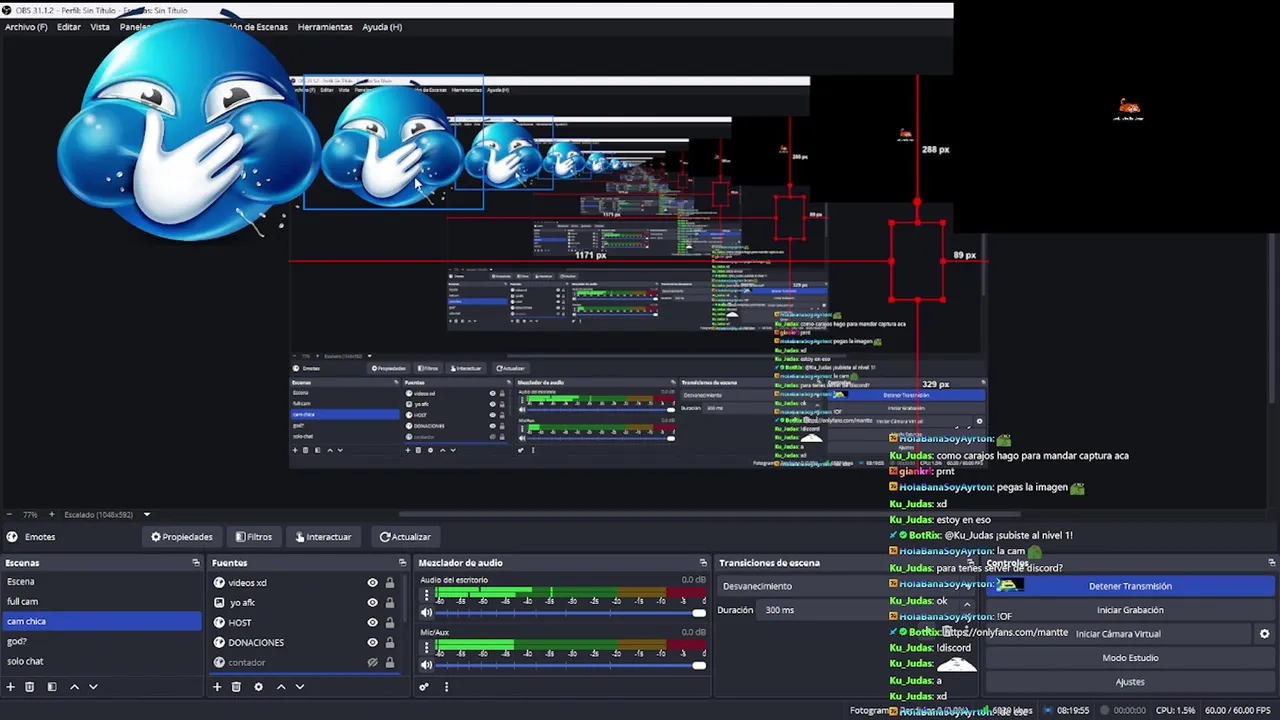The width and height of the screenshot is (1280, 720).
Task: Show the contador source with its crossed eye icon
Action: pos(372,663)
